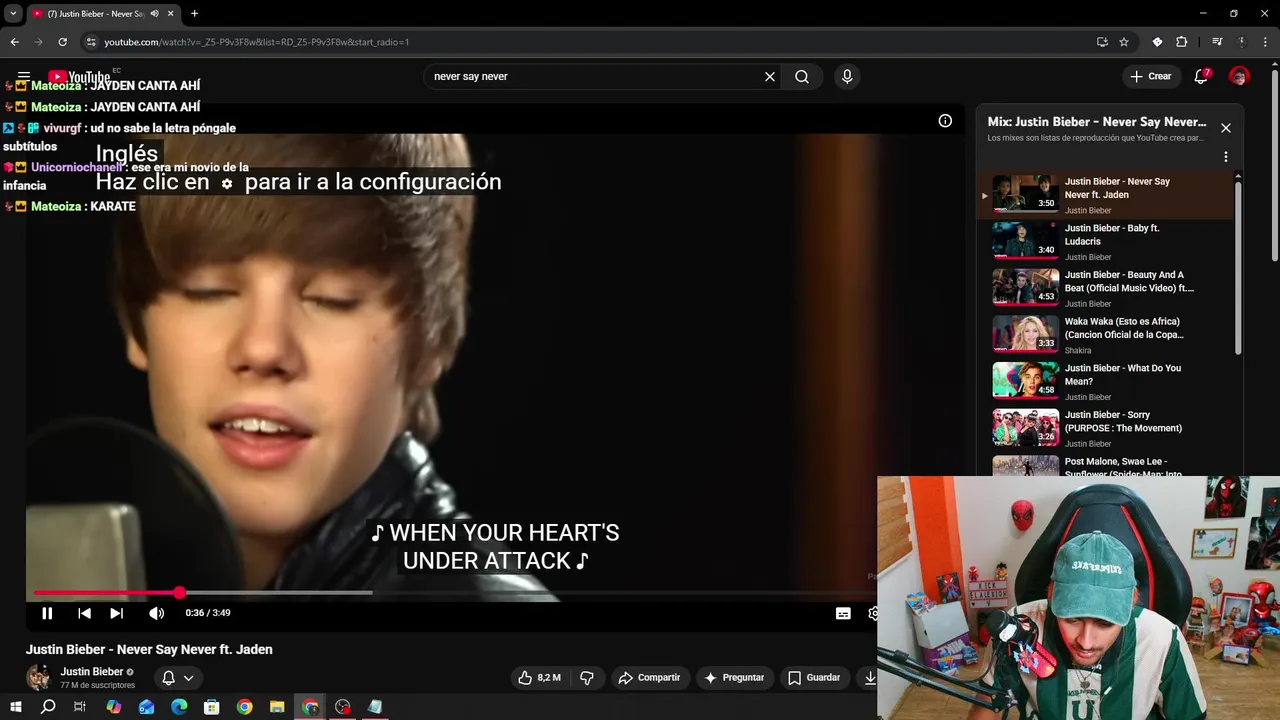Image resolution: width=1280 pixels, height=720 pixels.
Task: Launch Microsoft Edge from the taskbar
Action: 179,707
